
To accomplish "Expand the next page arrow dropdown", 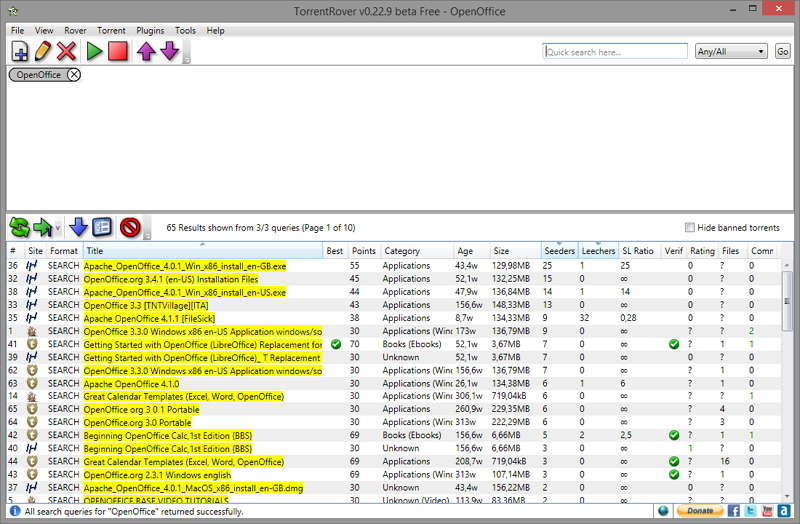I will tap(58, 228).
